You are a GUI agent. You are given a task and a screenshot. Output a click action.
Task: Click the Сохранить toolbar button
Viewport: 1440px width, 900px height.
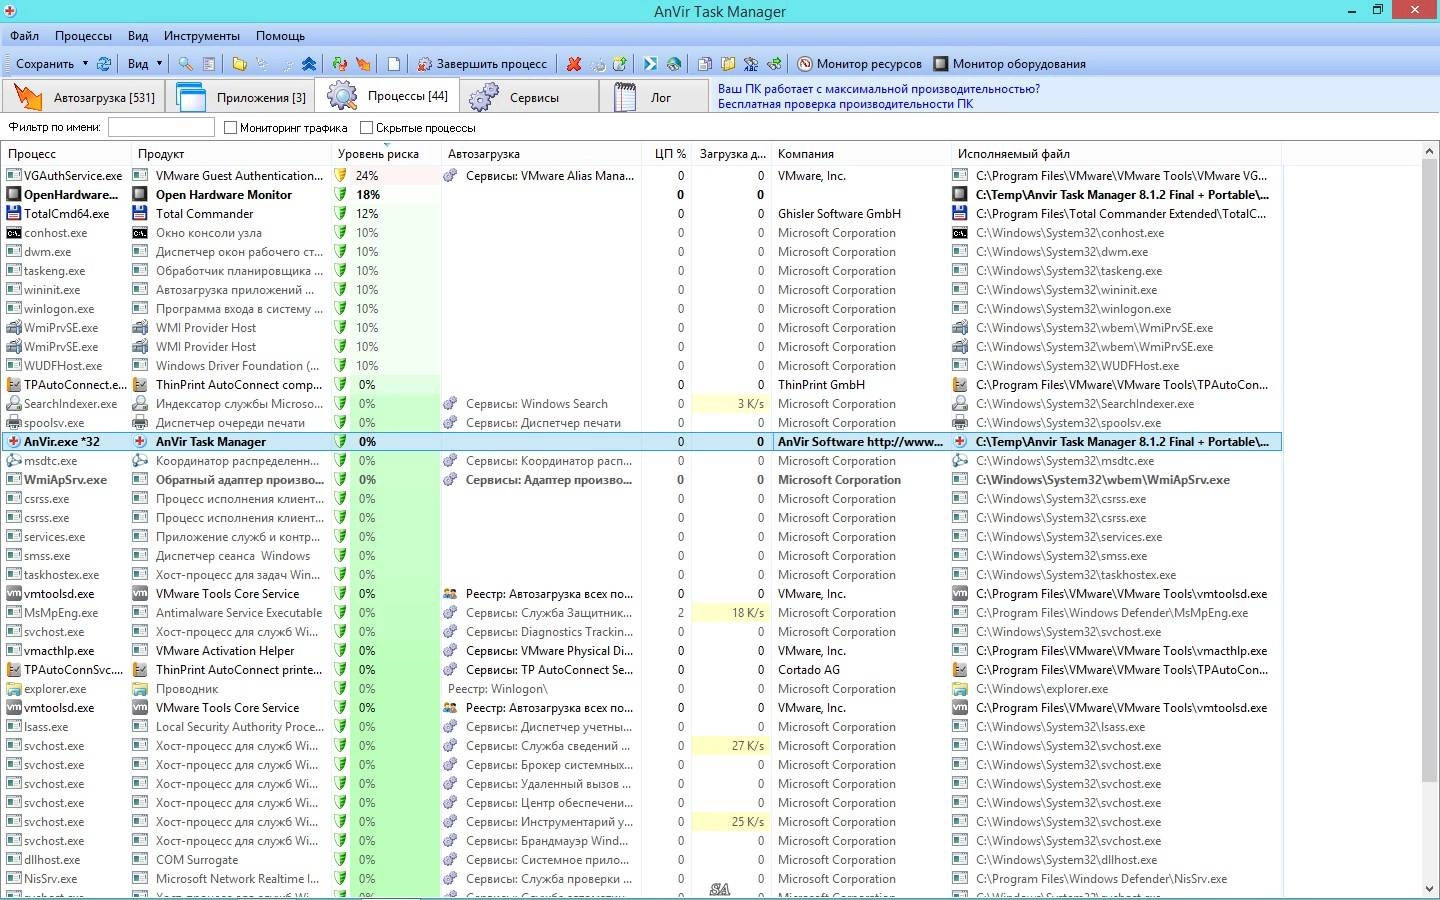pos(44,64)
